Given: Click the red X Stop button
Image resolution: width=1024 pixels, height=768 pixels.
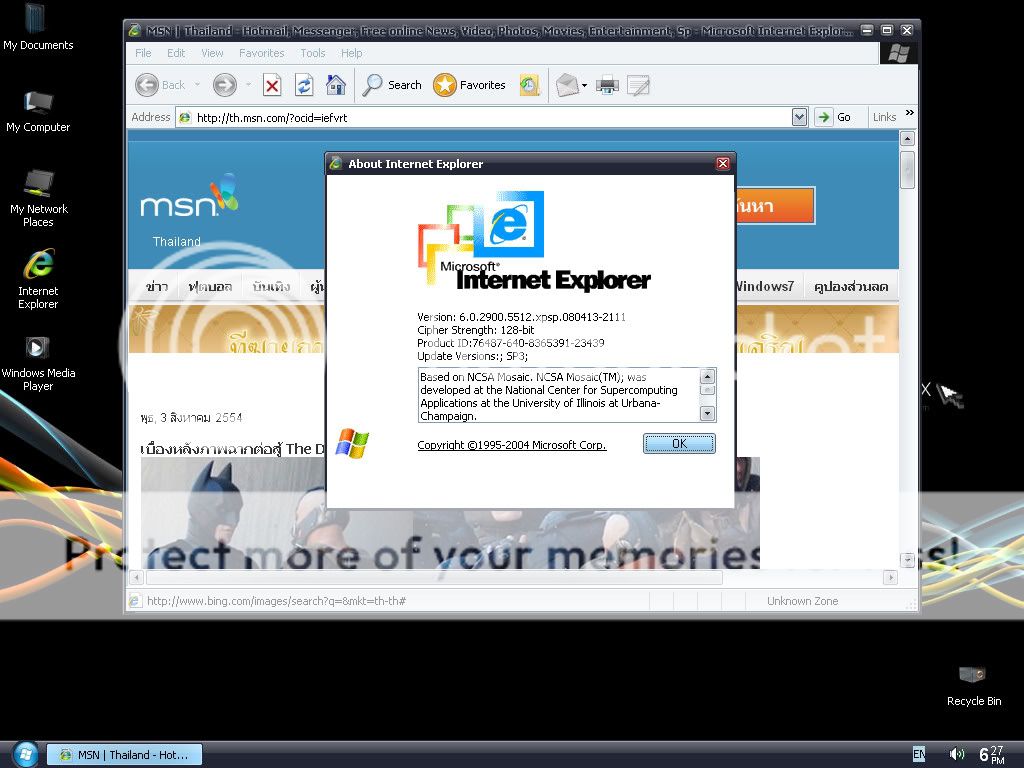Looking at the screenshot, I should [x=272, y=85].
